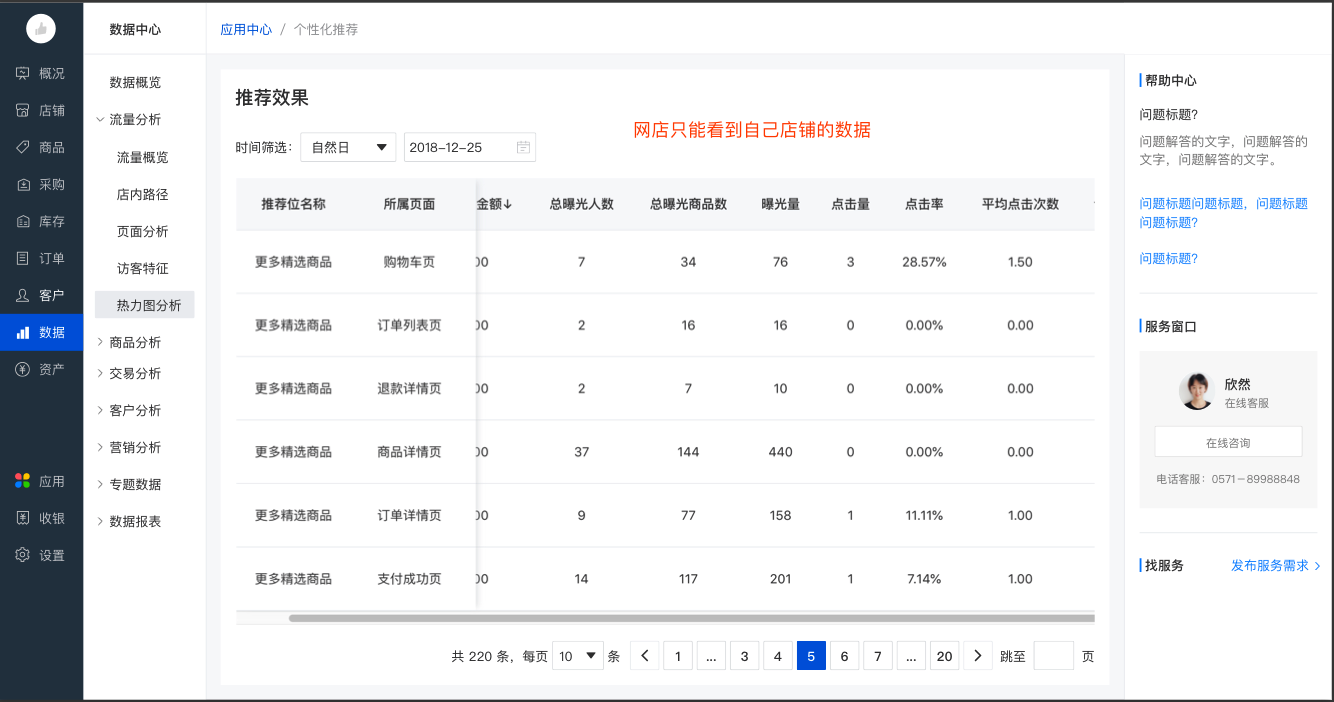Click the 发布服务需求 link
The height and width of the screenshot is (702, 1334).
point(1275,565)
